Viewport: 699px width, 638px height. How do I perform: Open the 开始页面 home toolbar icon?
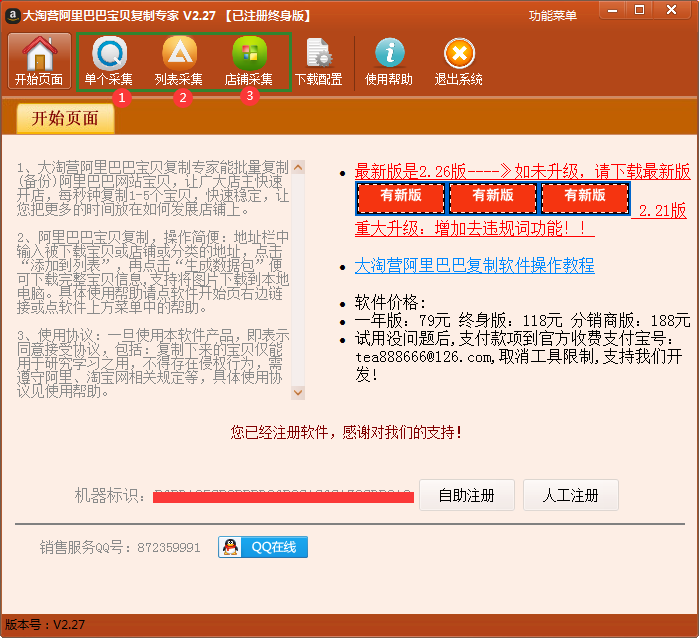tap(39, 61)
